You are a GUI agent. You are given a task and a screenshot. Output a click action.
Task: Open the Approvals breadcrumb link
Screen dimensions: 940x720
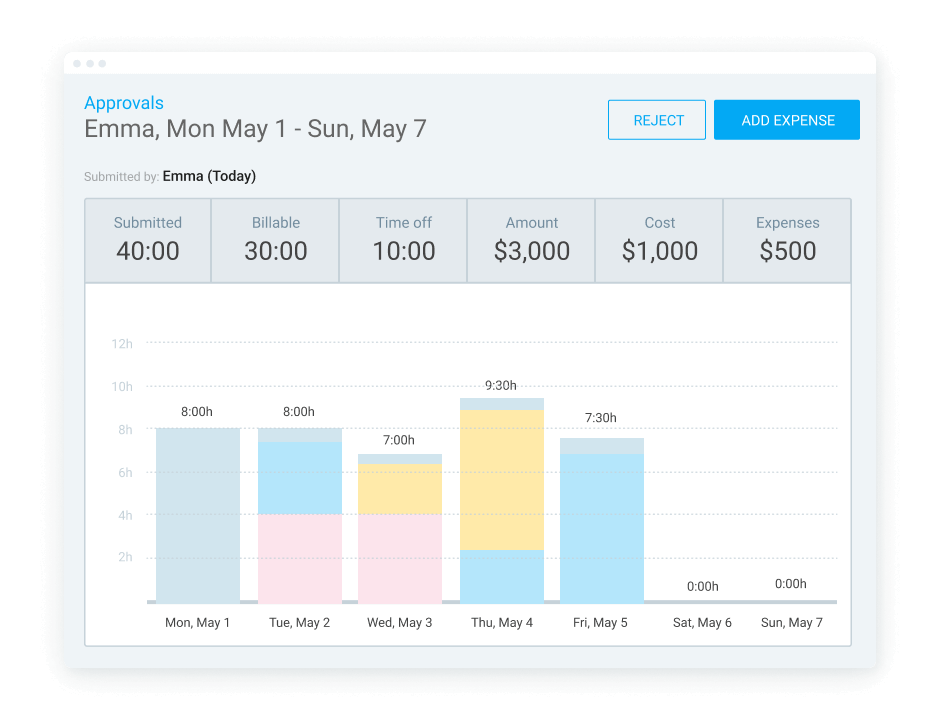(x=124, y=103)
